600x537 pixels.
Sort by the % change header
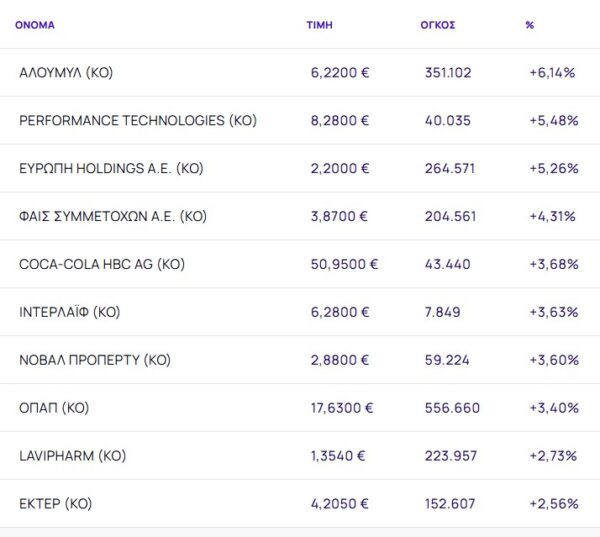tap(529, 24)
